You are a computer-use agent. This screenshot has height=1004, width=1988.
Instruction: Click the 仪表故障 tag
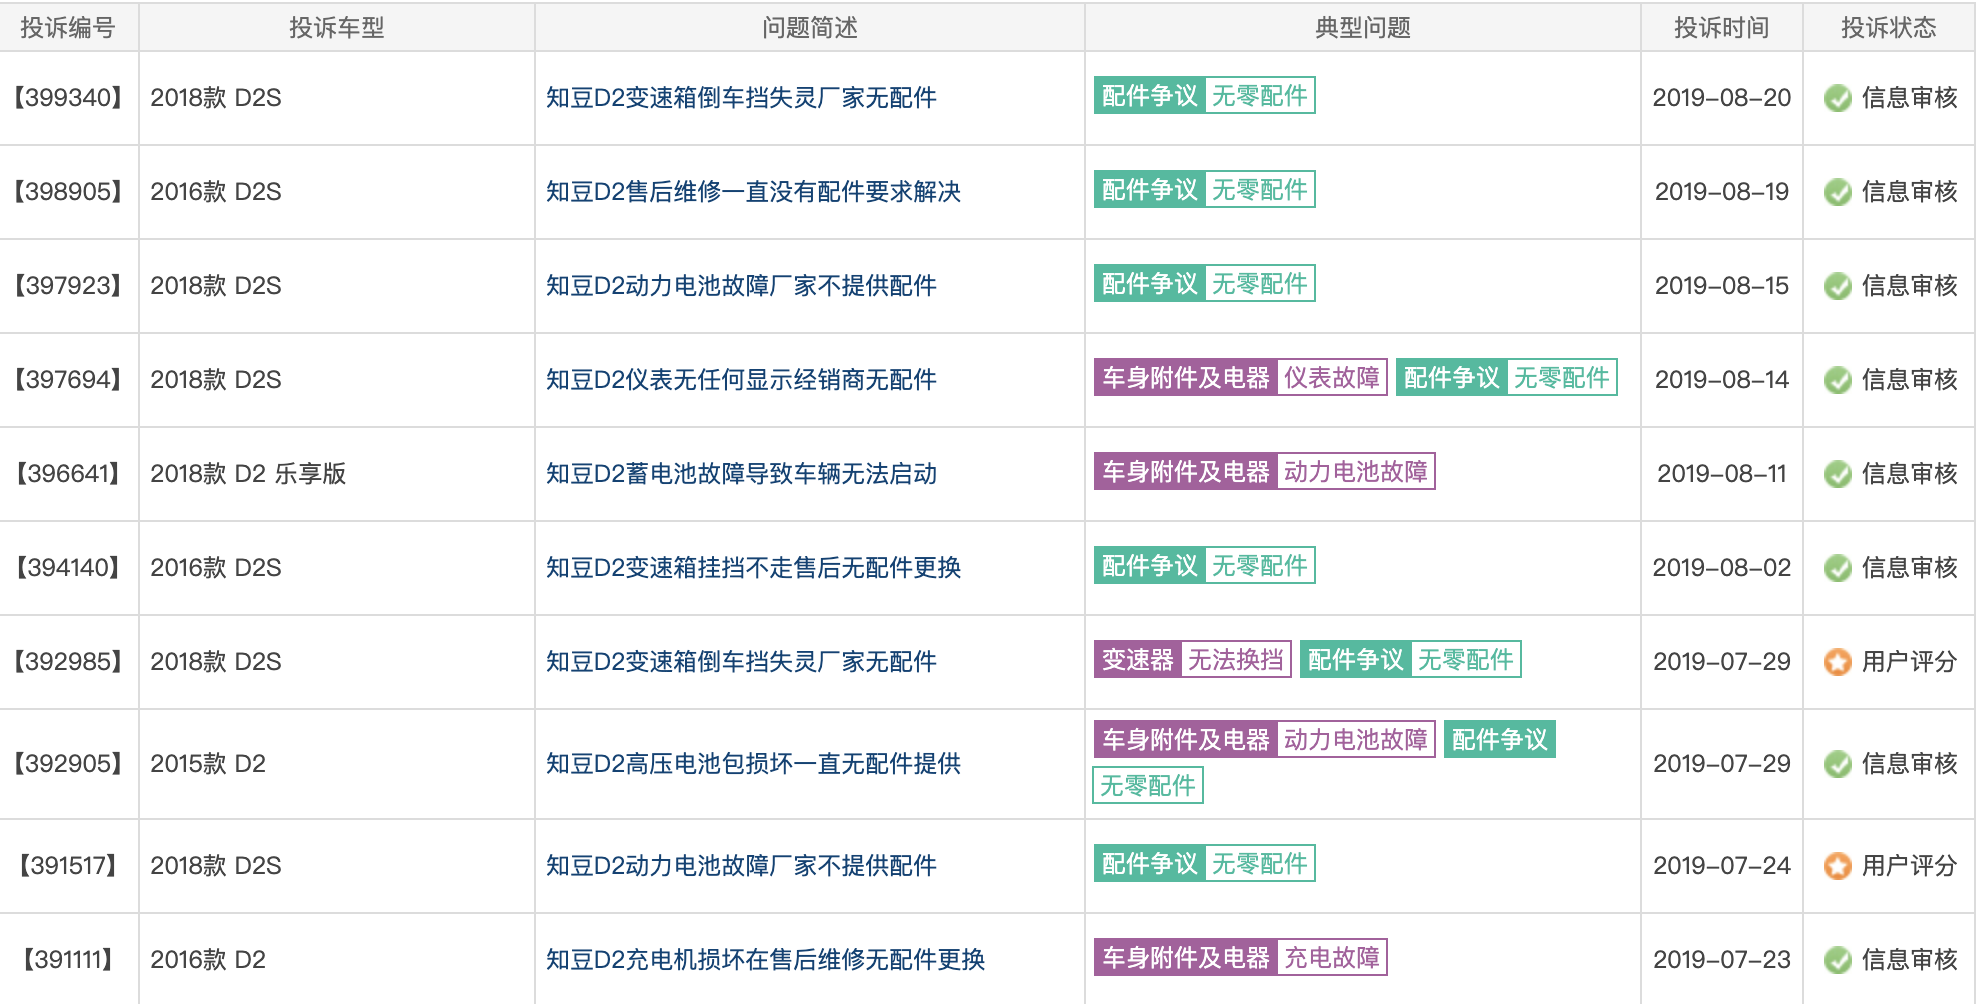(x=1331, y=377)
